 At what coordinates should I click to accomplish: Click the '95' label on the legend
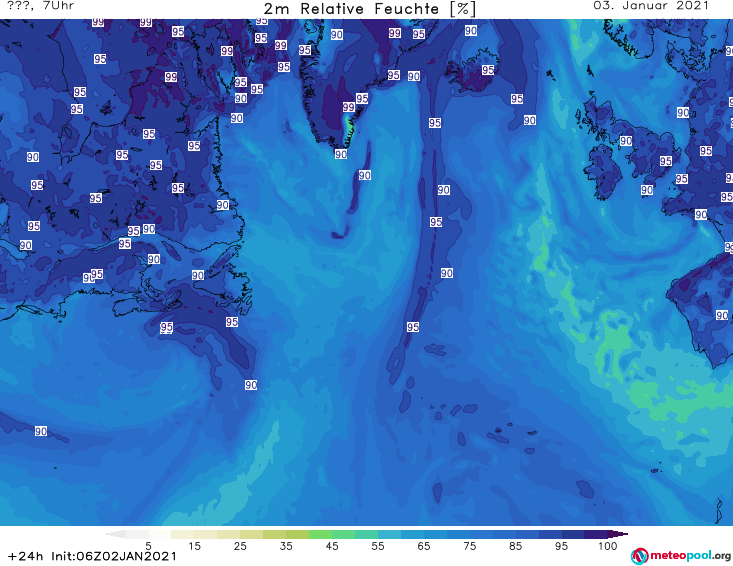point(561,546)
